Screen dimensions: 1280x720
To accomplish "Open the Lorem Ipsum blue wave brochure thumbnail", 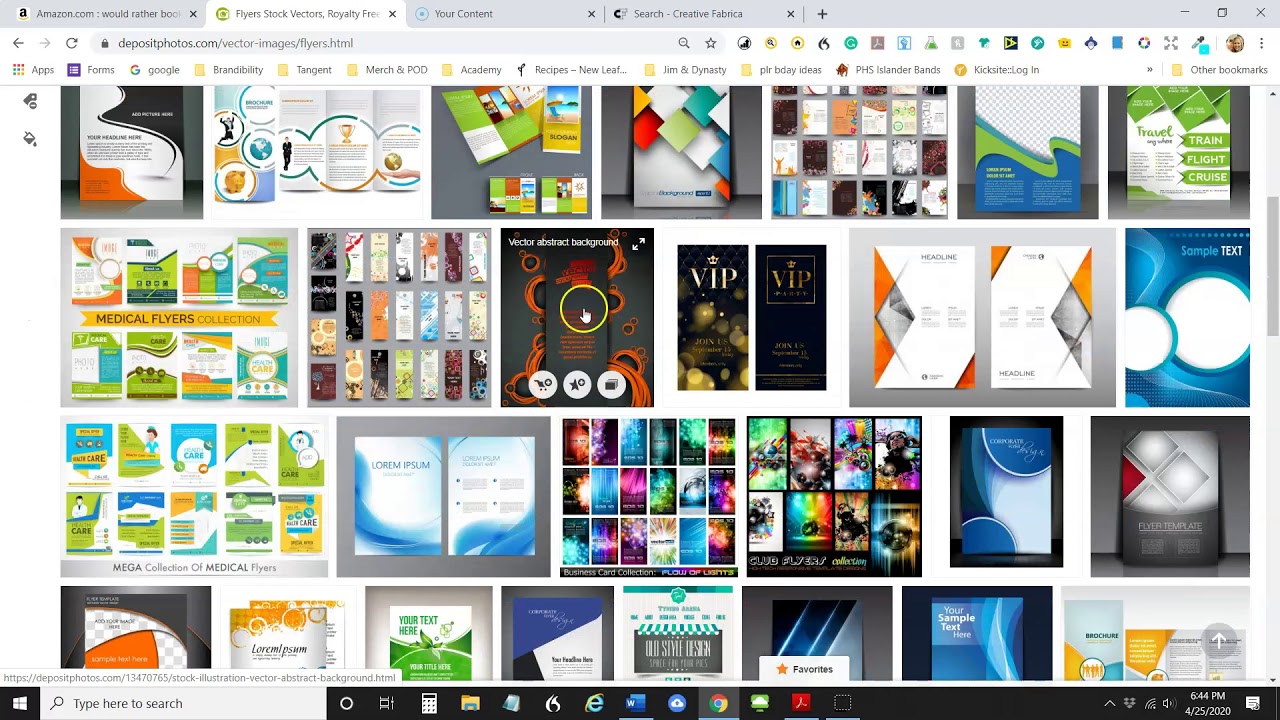I will pos(443,497).
